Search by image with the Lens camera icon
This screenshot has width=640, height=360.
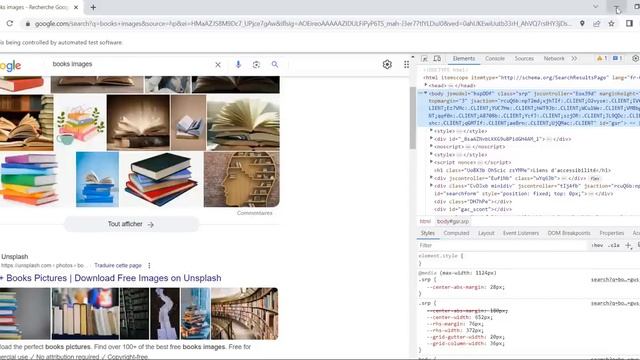pos(256,64)
